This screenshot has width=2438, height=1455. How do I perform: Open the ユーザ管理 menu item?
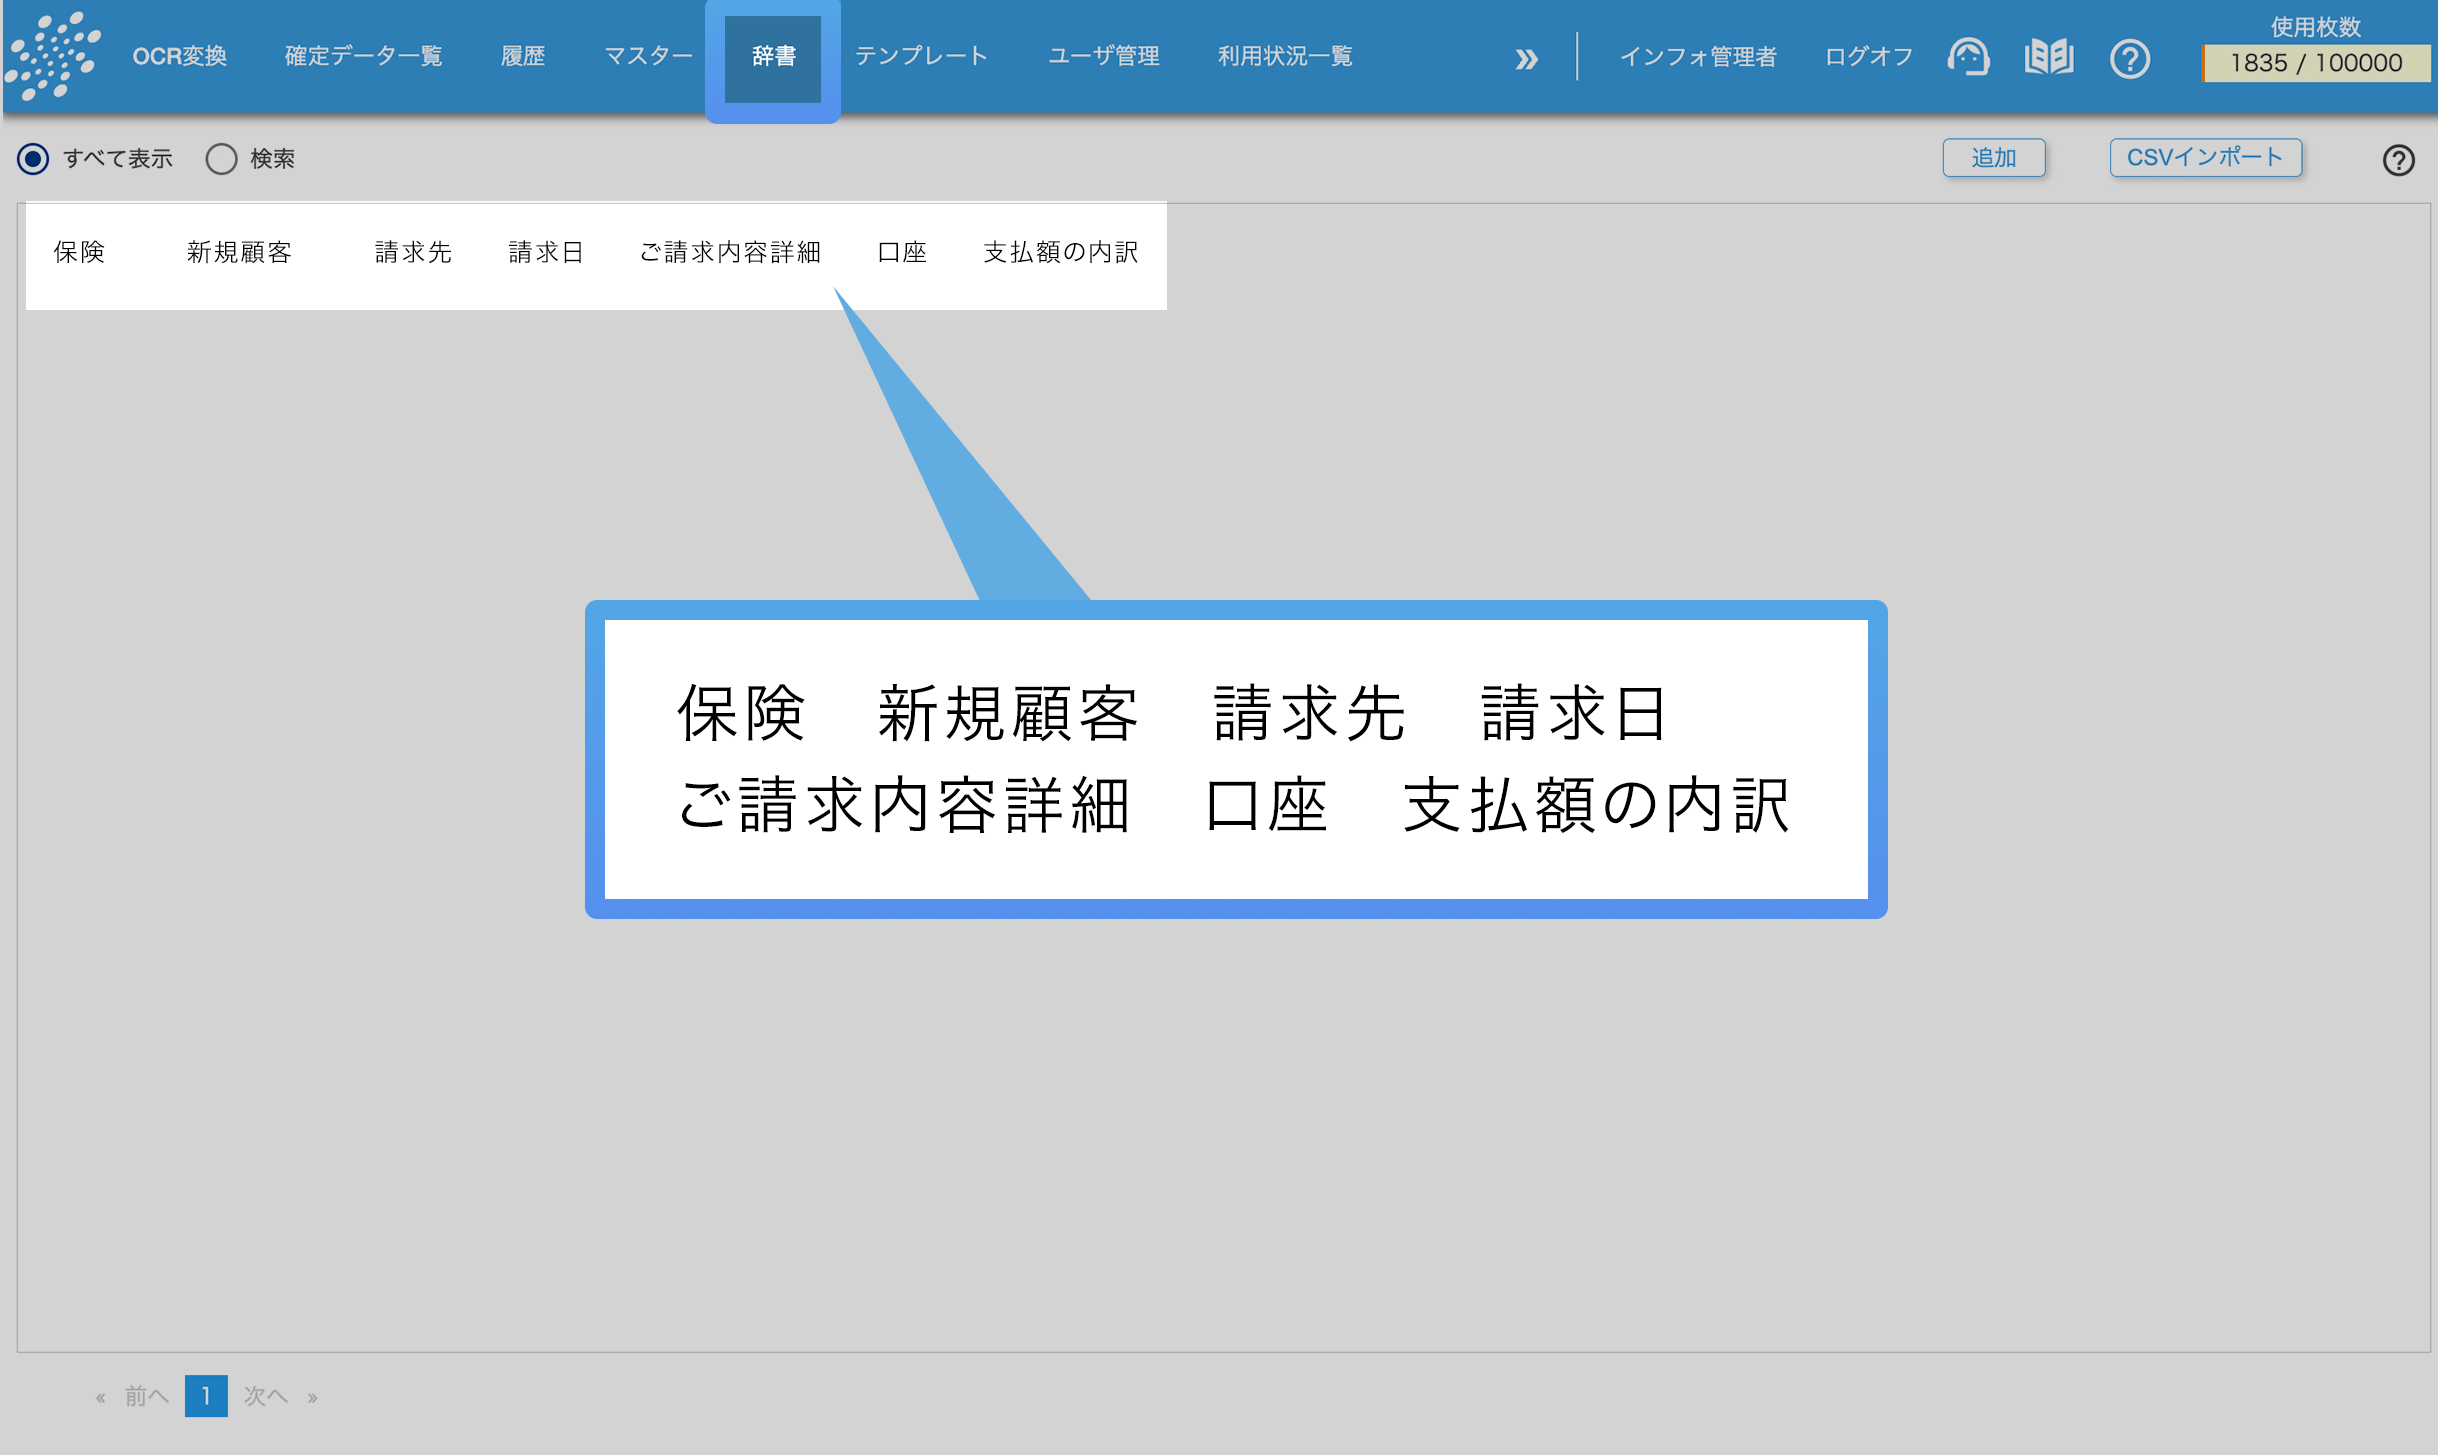[1104, 56]
